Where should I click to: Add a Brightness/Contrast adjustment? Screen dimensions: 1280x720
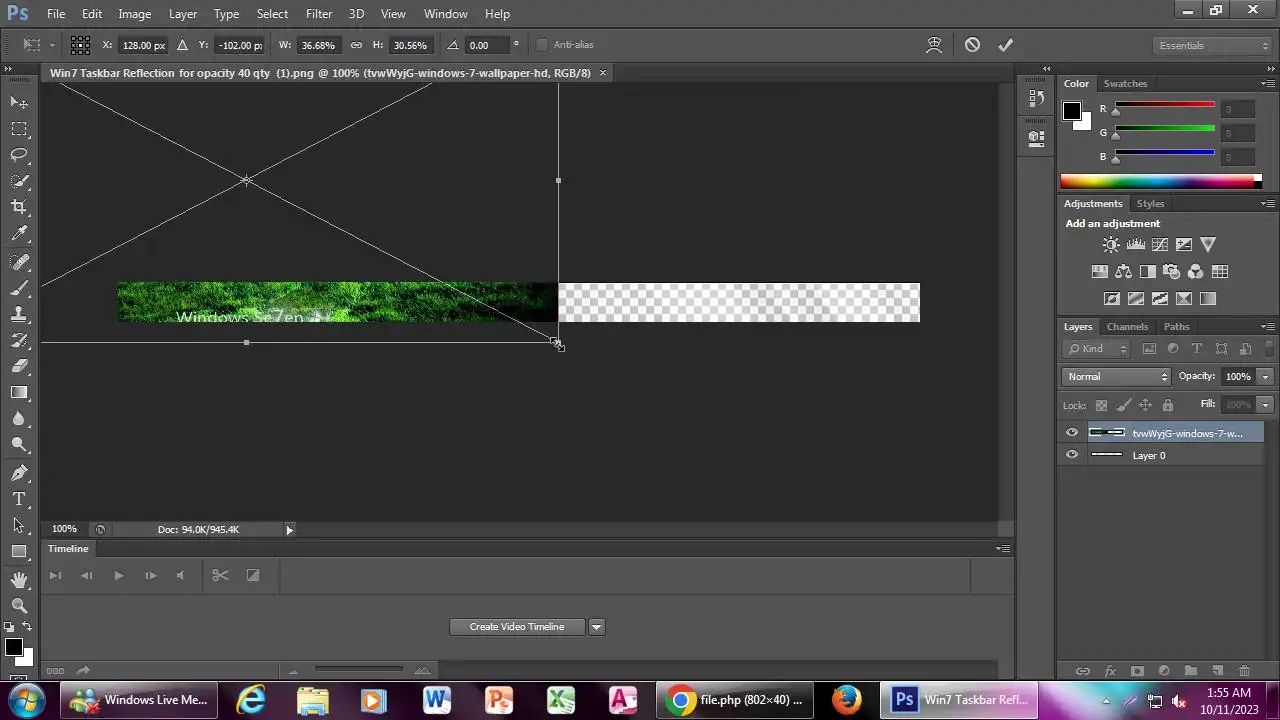tap(1111, 245)
